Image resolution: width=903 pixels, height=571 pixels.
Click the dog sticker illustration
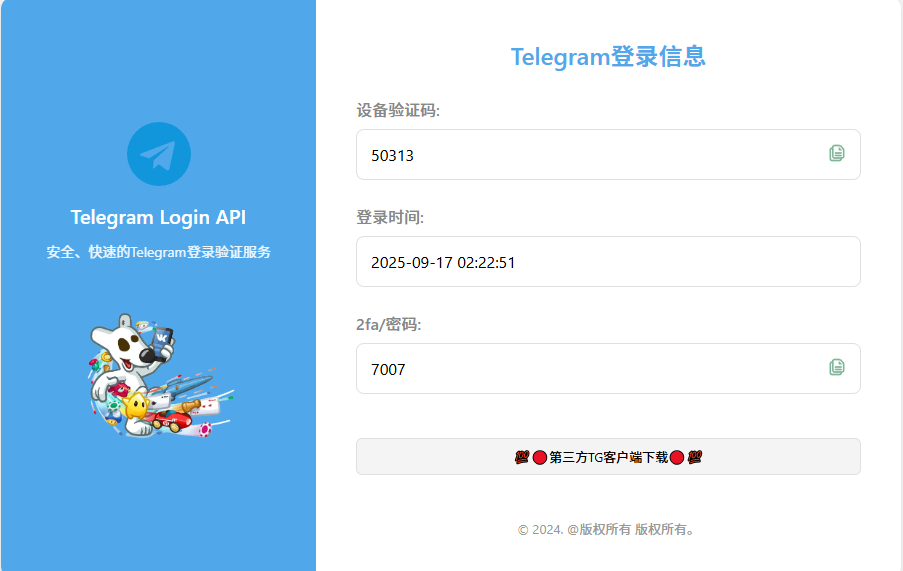click(x=161, y=376)
